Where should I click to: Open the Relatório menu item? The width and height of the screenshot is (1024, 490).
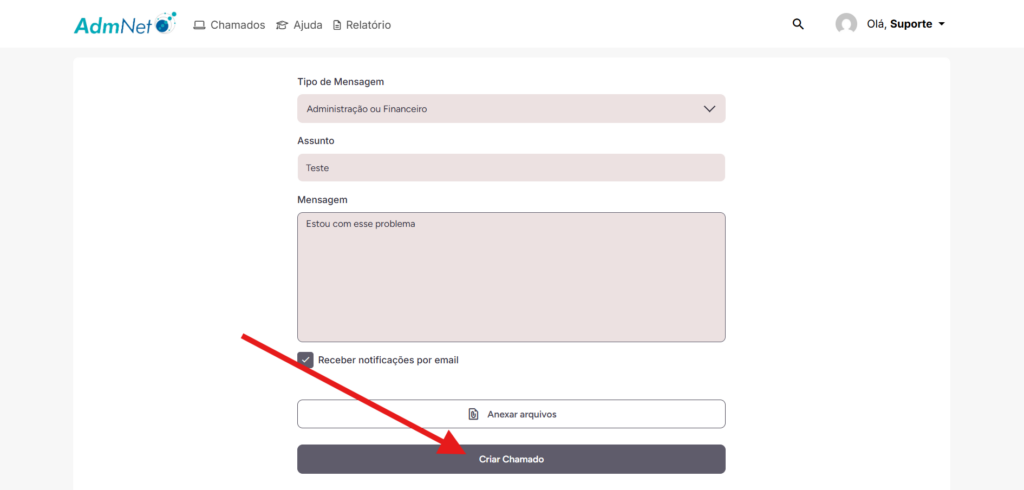click(x=368, y=25)
